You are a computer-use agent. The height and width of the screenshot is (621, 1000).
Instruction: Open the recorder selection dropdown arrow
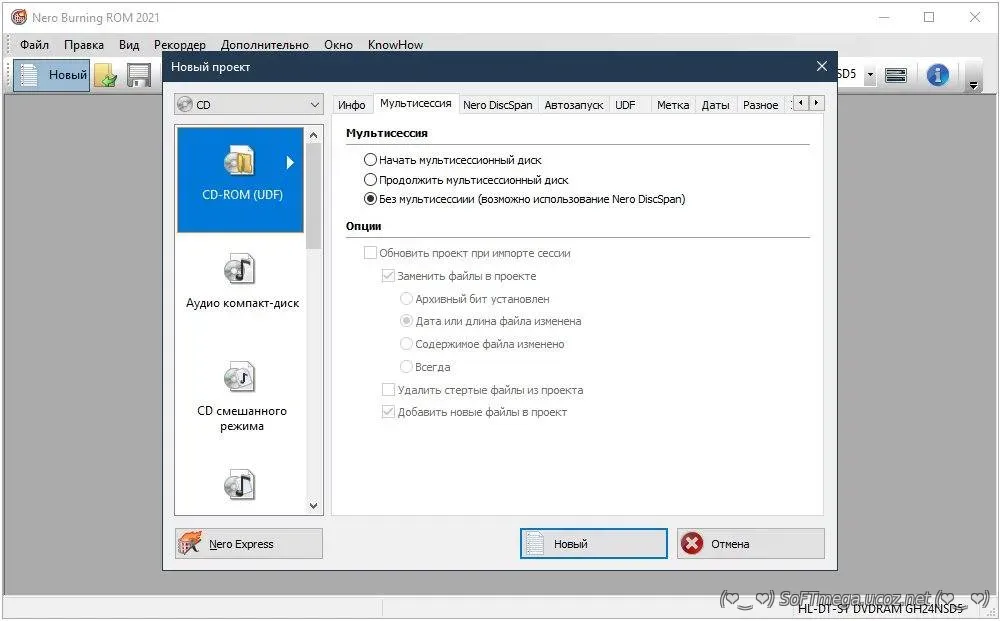870,75
